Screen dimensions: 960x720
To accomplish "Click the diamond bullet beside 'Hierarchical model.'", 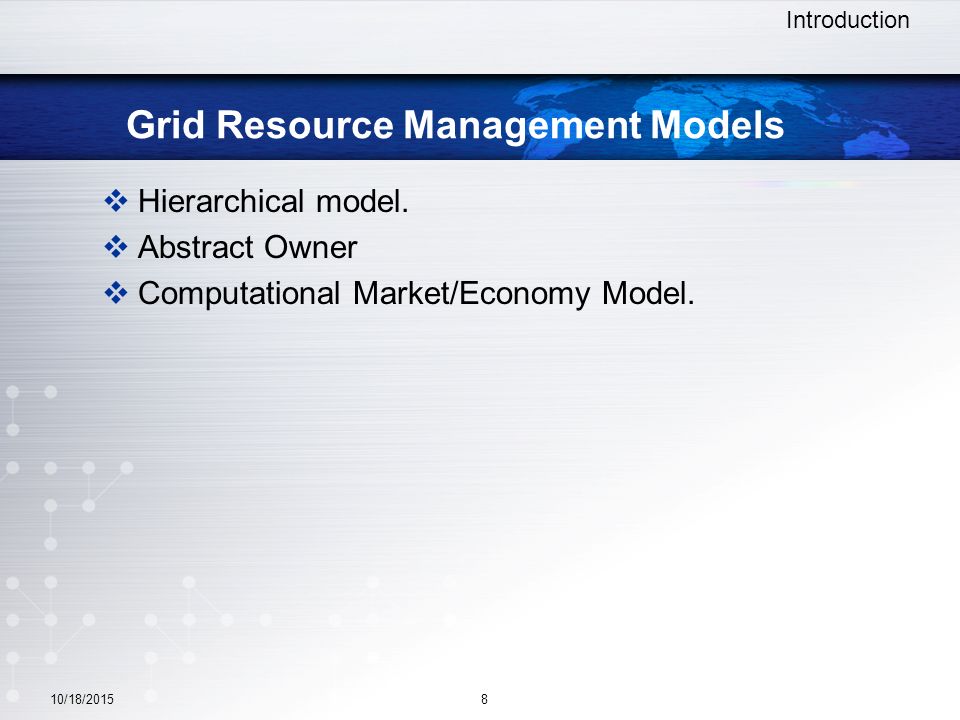I will pyautogui.click(x=116, y=201).
